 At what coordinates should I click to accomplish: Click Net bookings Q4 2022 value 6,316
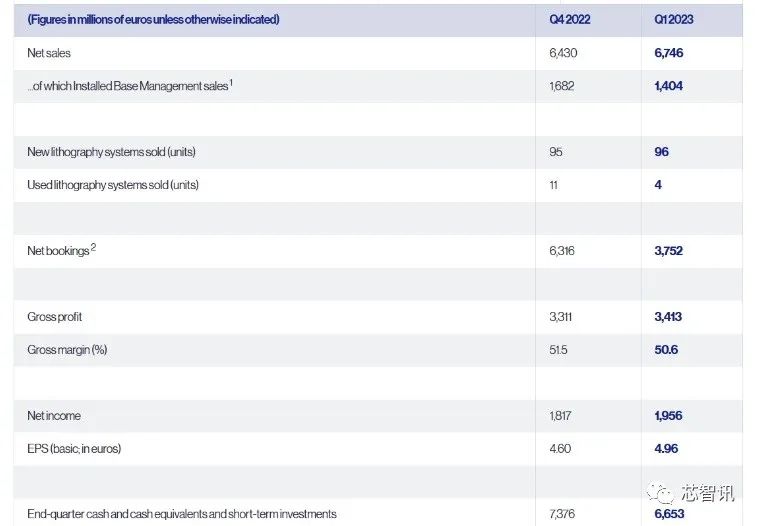562,251
